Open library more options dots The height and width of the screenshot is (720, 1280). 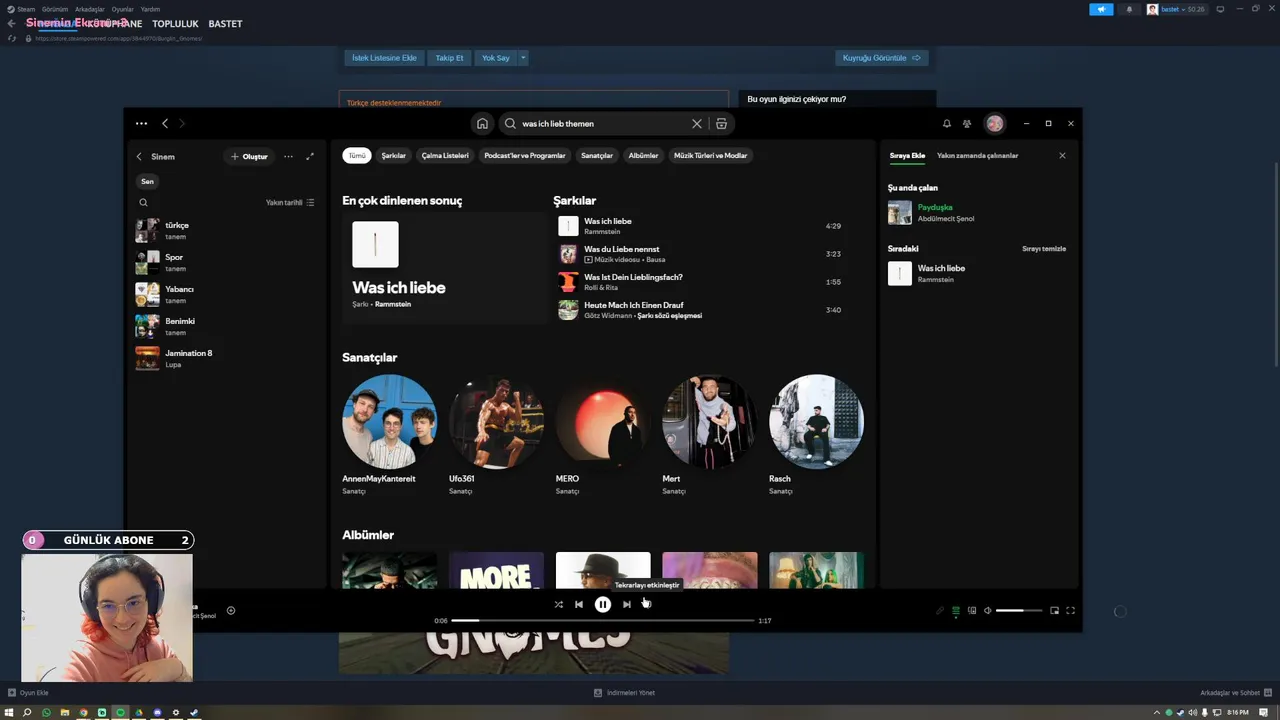(288, 157)
